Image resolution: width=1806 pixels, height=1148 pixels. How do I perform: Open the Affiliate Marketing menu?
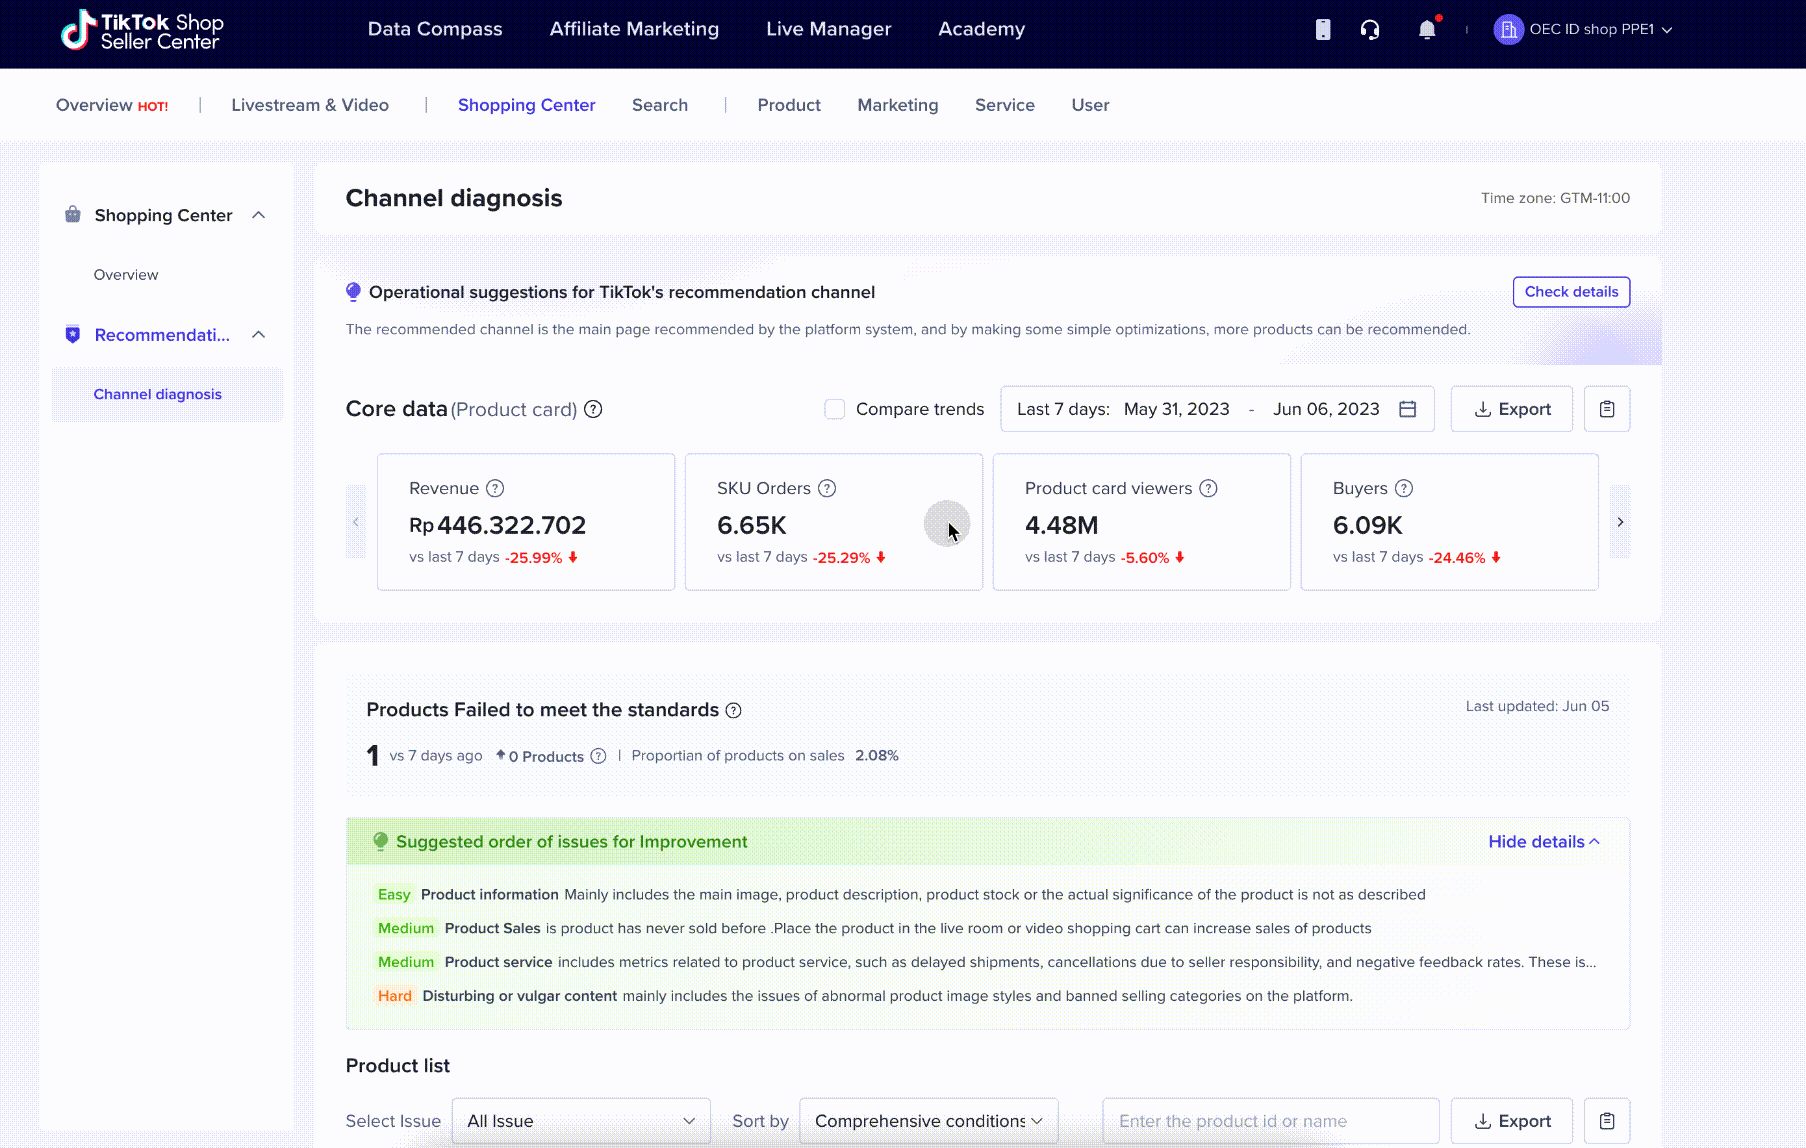click(634, 29)
